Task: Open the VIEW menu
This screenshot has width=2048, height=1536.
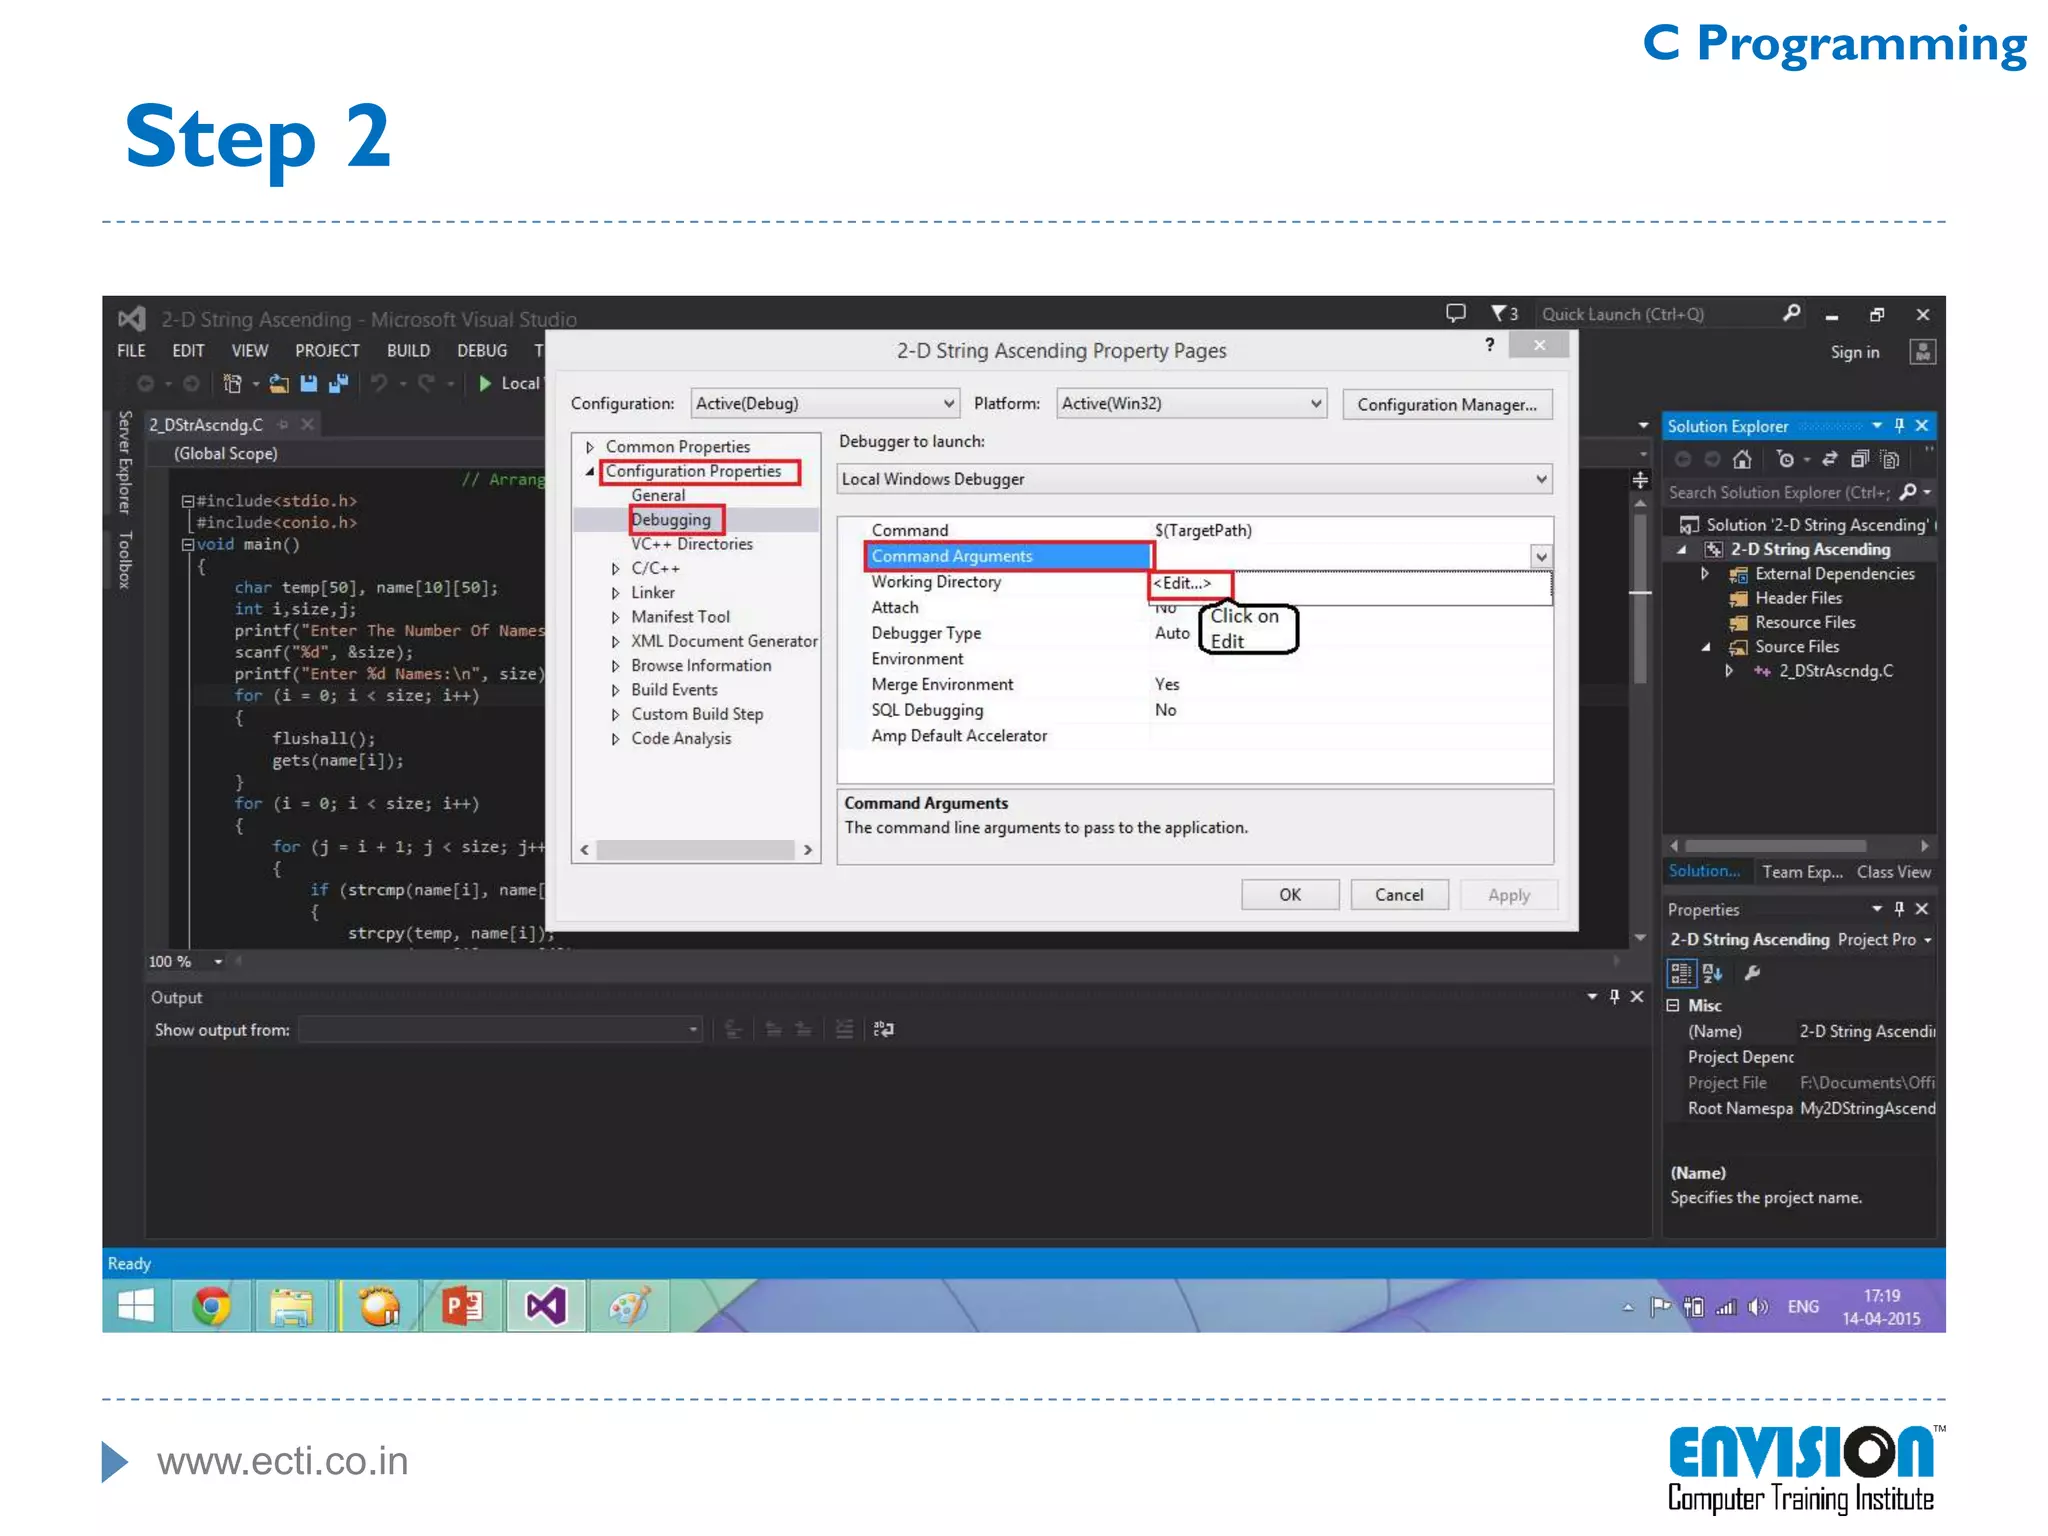Action: click(x=250, y=351)
